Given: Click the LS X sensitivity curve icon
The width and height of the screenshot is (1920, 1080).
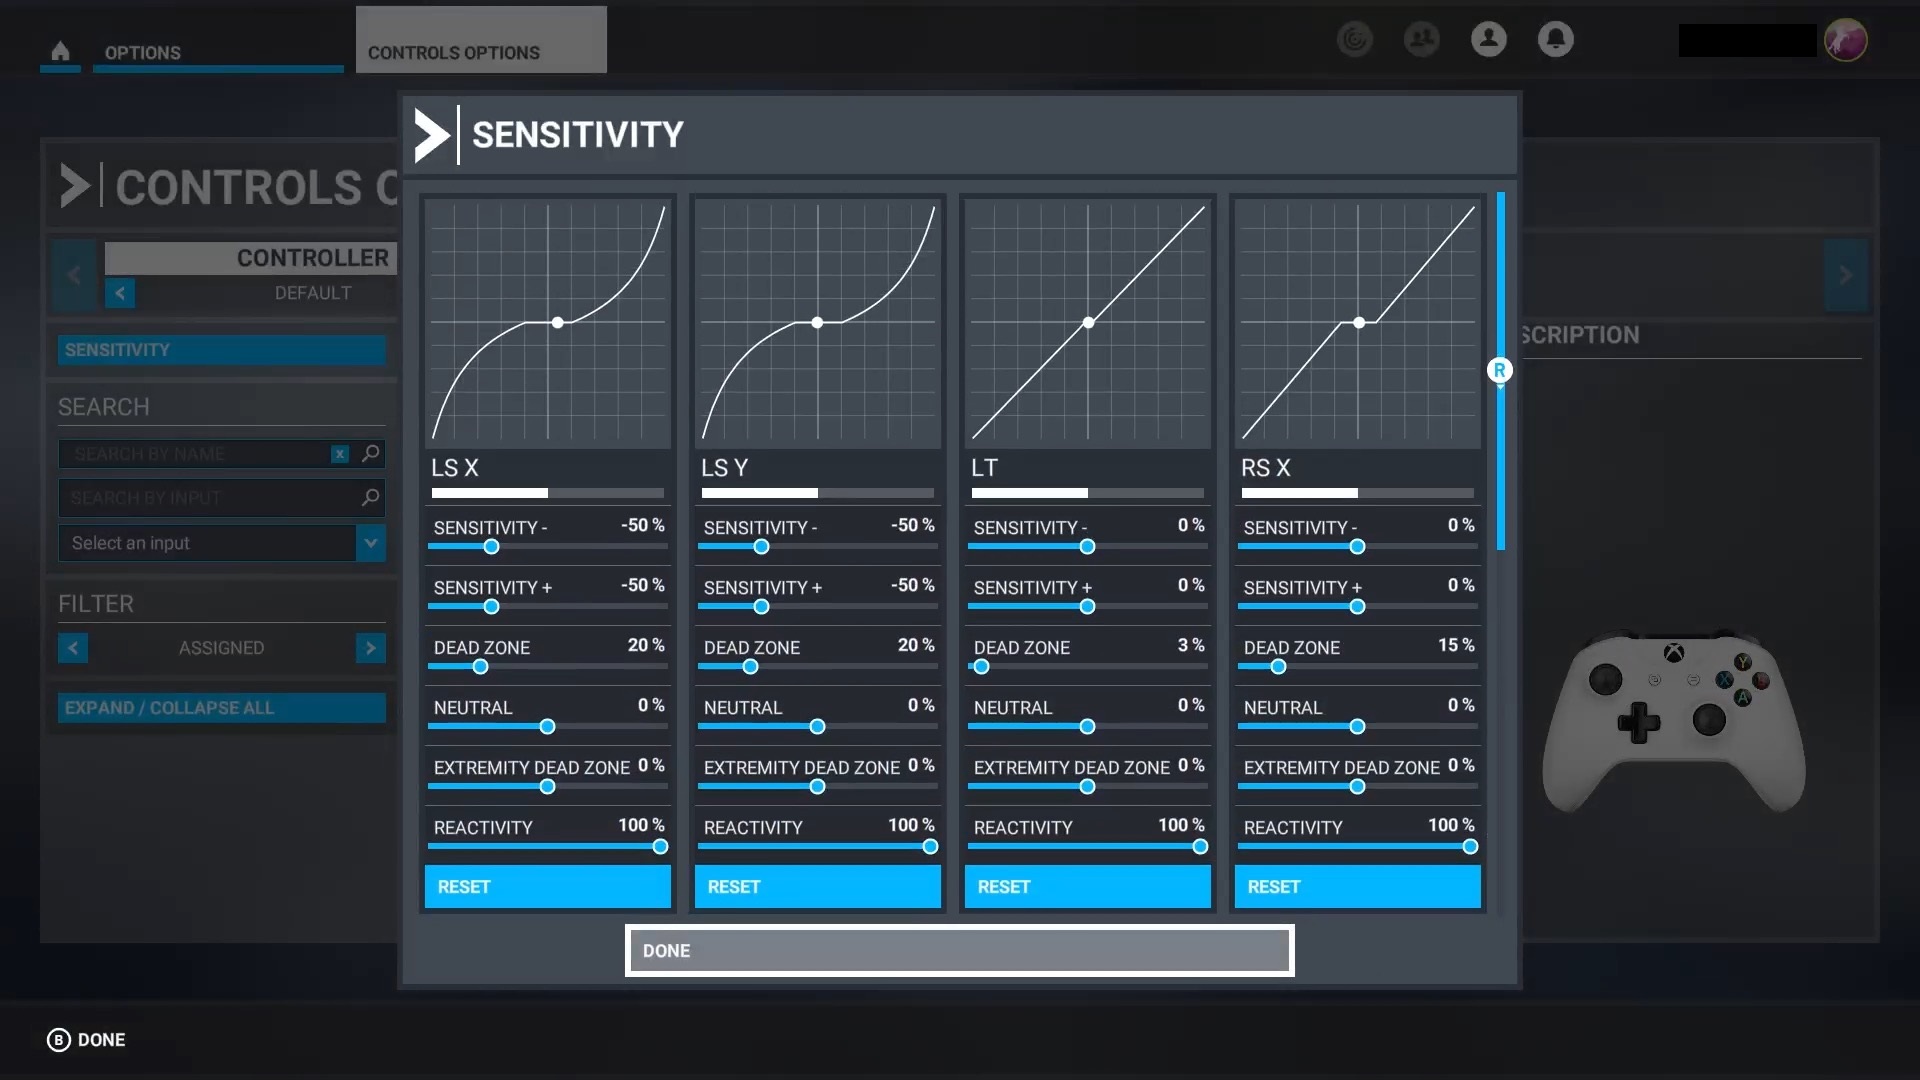Looking at the screenshot, I should click(x=547, y=323).
